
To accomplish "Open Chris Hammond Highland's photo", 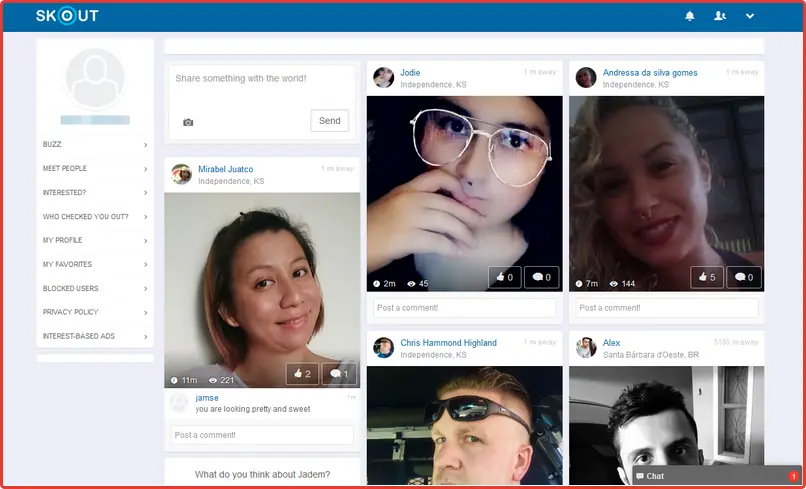I will point(465,425).
